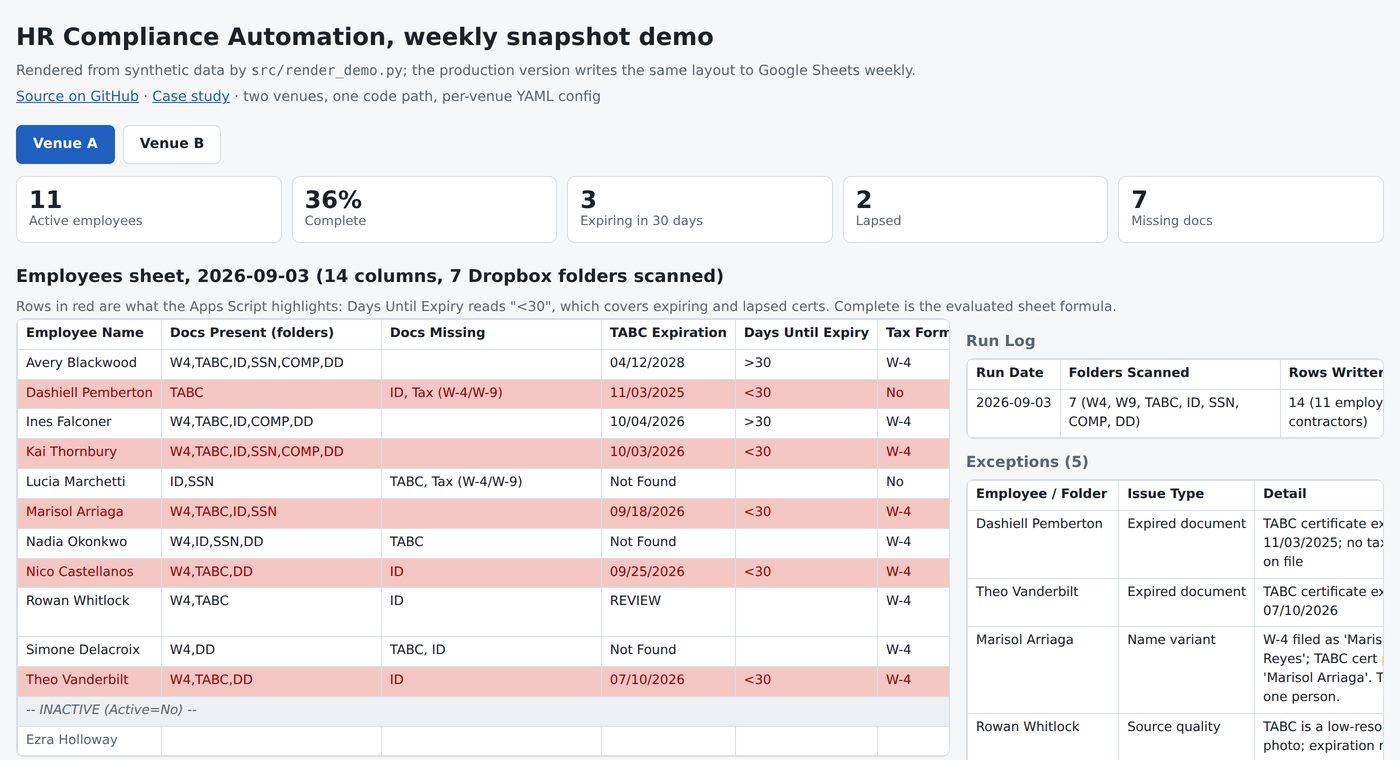This screenshot has width=1400, height=760.
Task: Click the Docs Present (folders) column header
Action: [271, 334]
